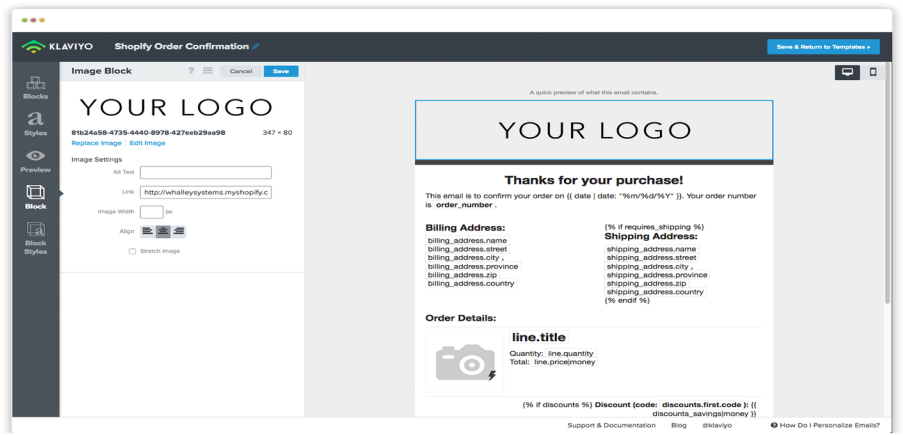903x435 pixels.
Task: Click the 'shipping_address.country' variable
Action: (x=655, y=292)
